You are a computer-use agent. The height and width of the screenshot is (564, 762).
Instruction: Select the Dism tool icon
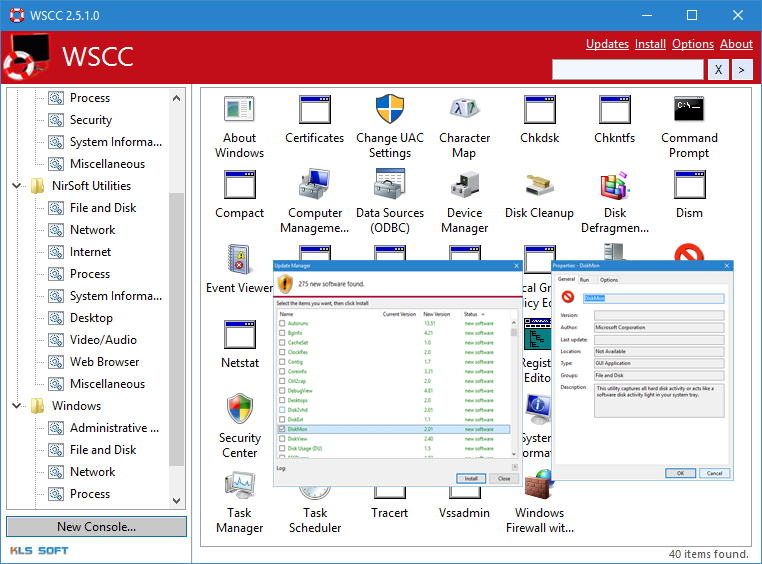click(x=689, y=184)
